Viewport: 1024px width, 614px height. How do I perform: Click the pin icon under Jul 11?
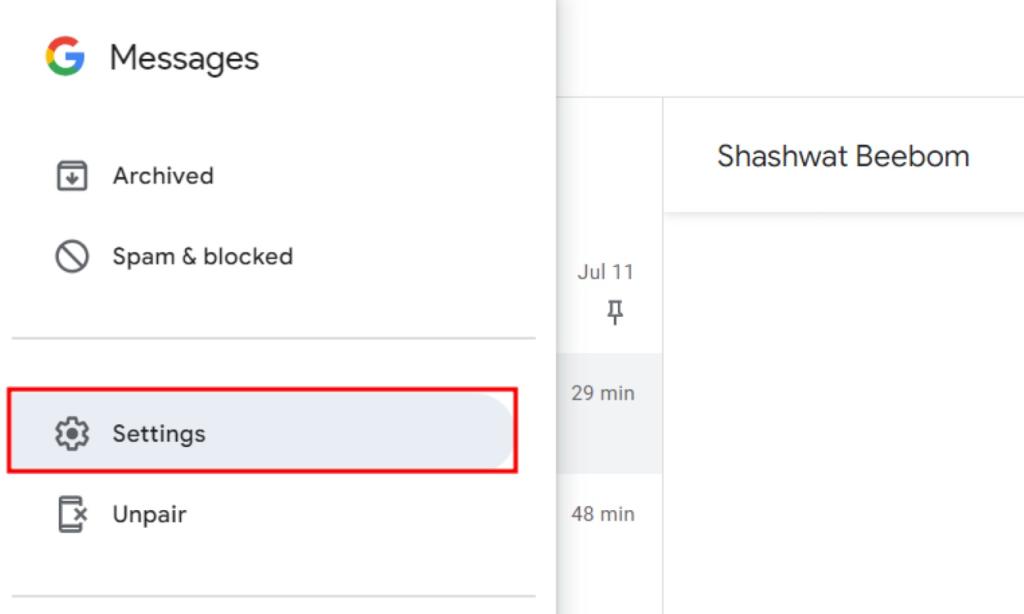(x=614, y=311)
